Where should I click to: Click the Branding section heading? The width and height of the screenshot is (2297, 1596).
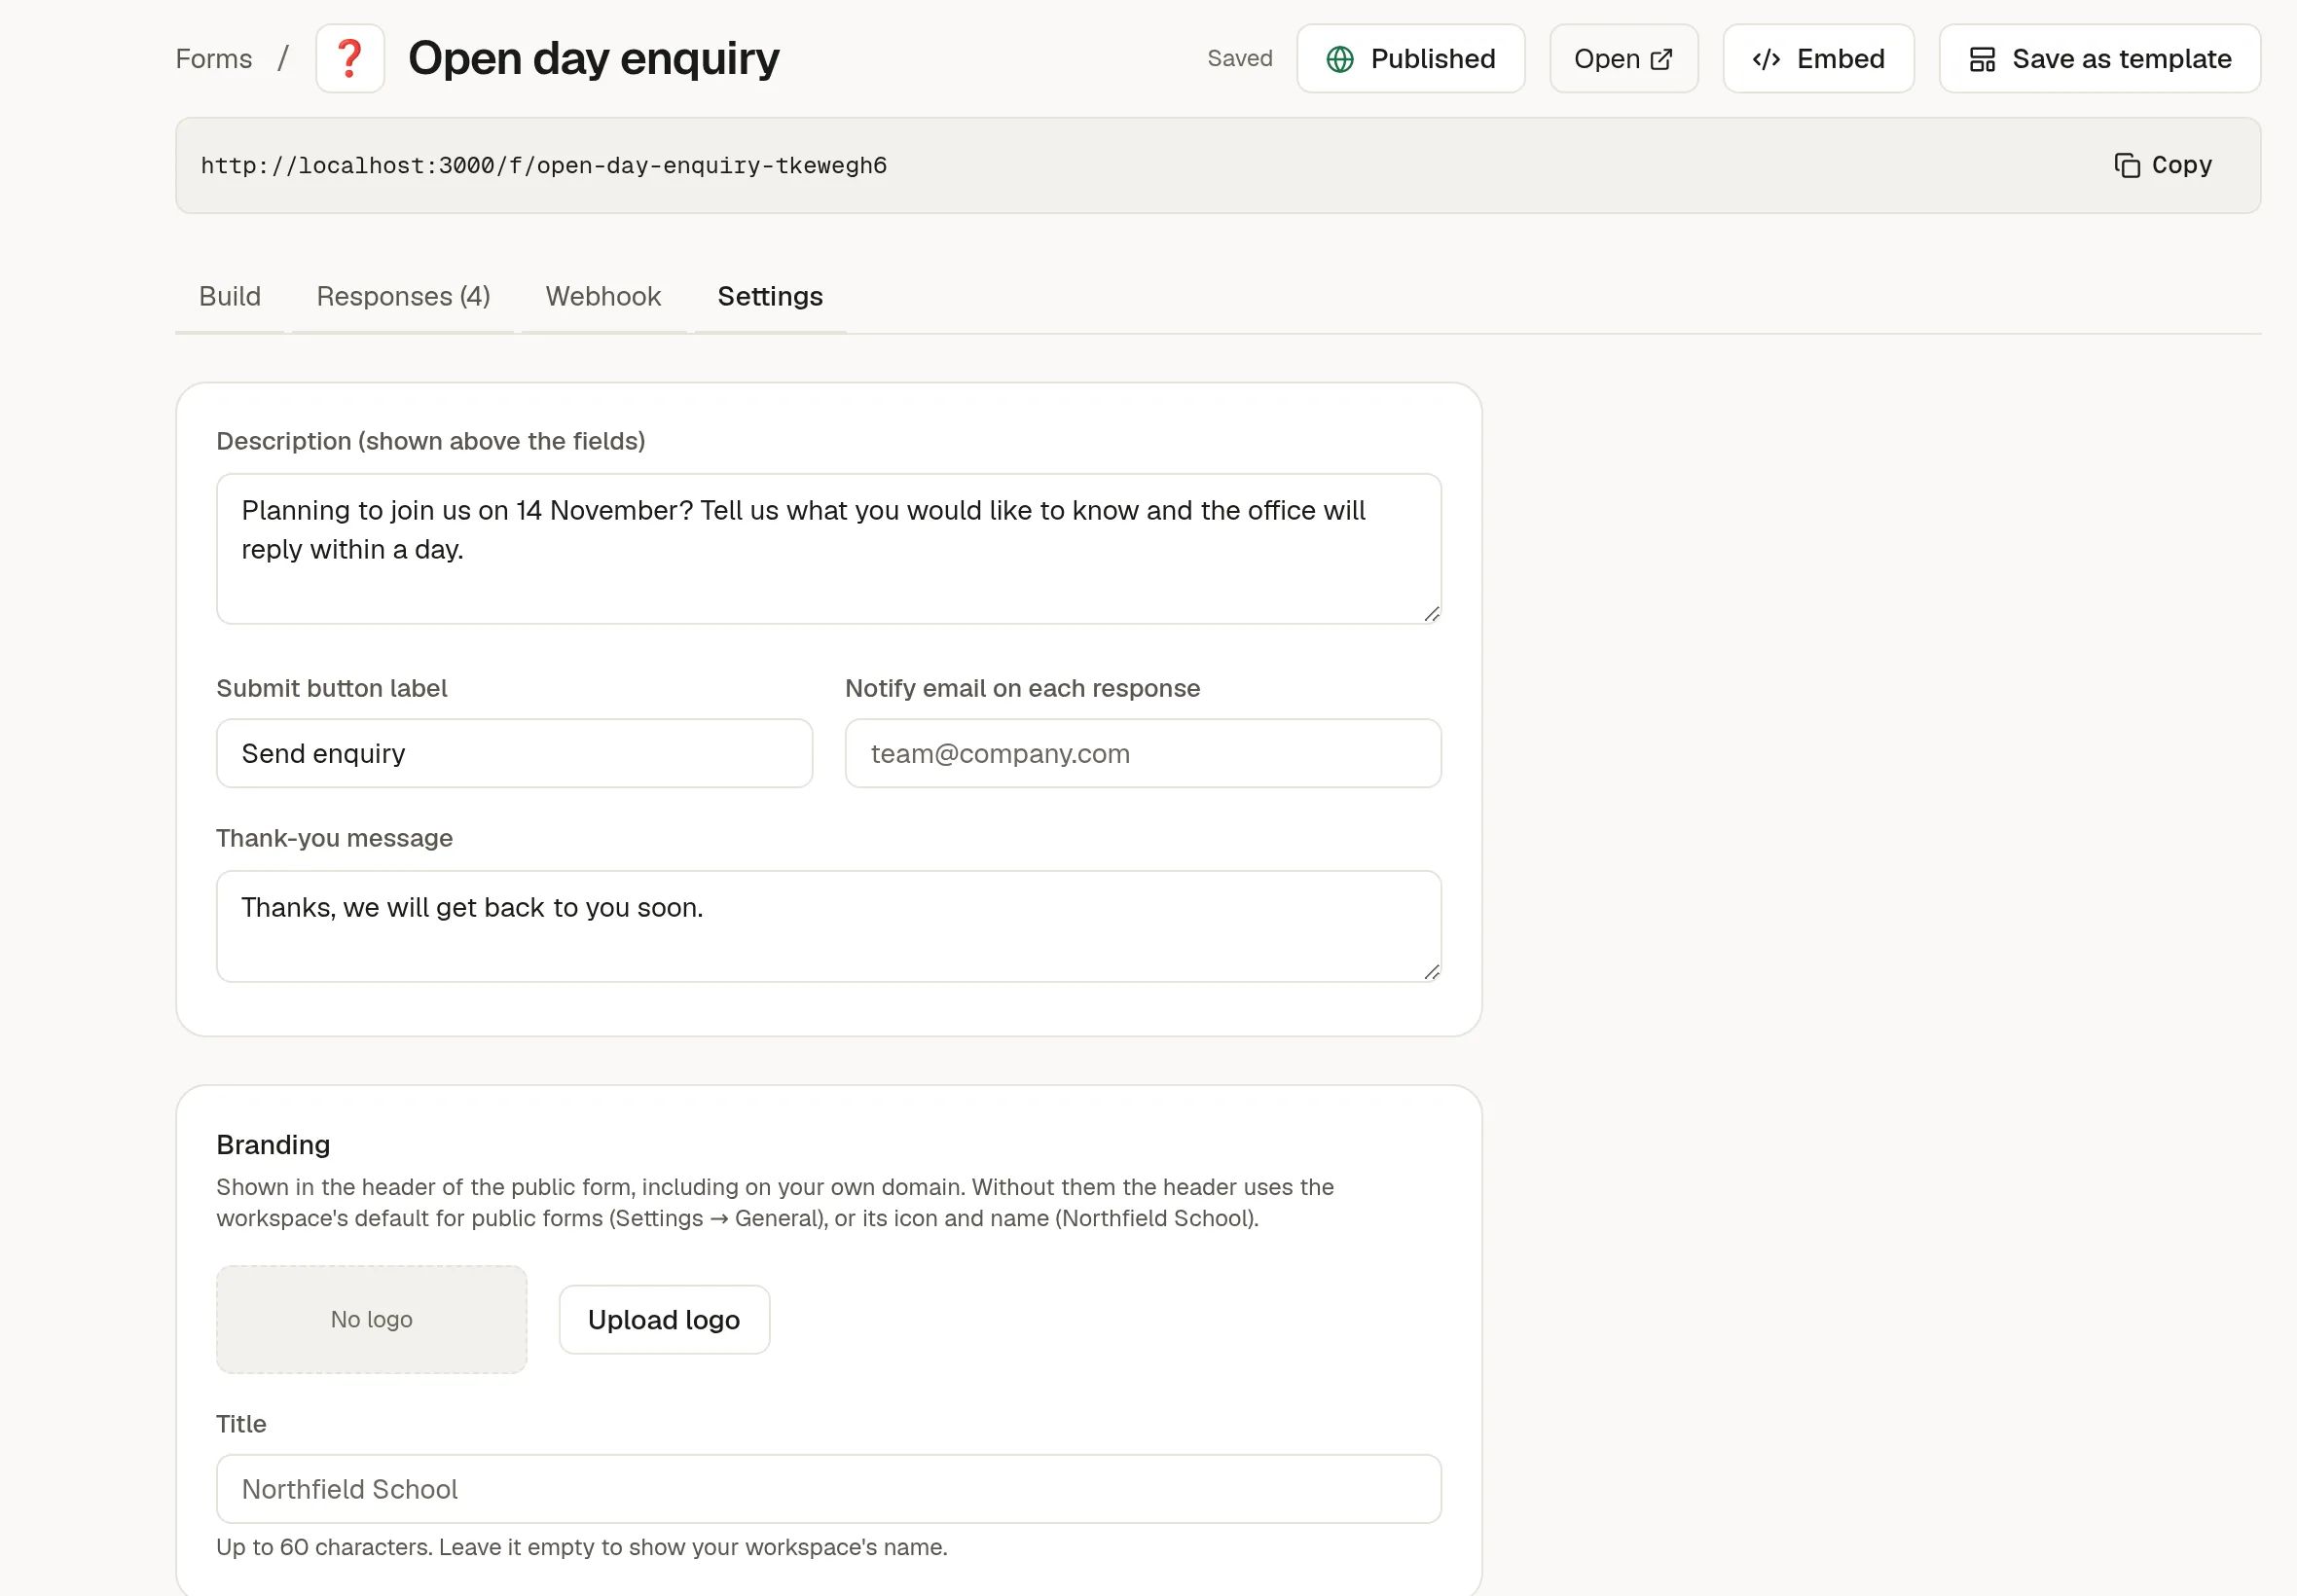[x=273, y=1144]
